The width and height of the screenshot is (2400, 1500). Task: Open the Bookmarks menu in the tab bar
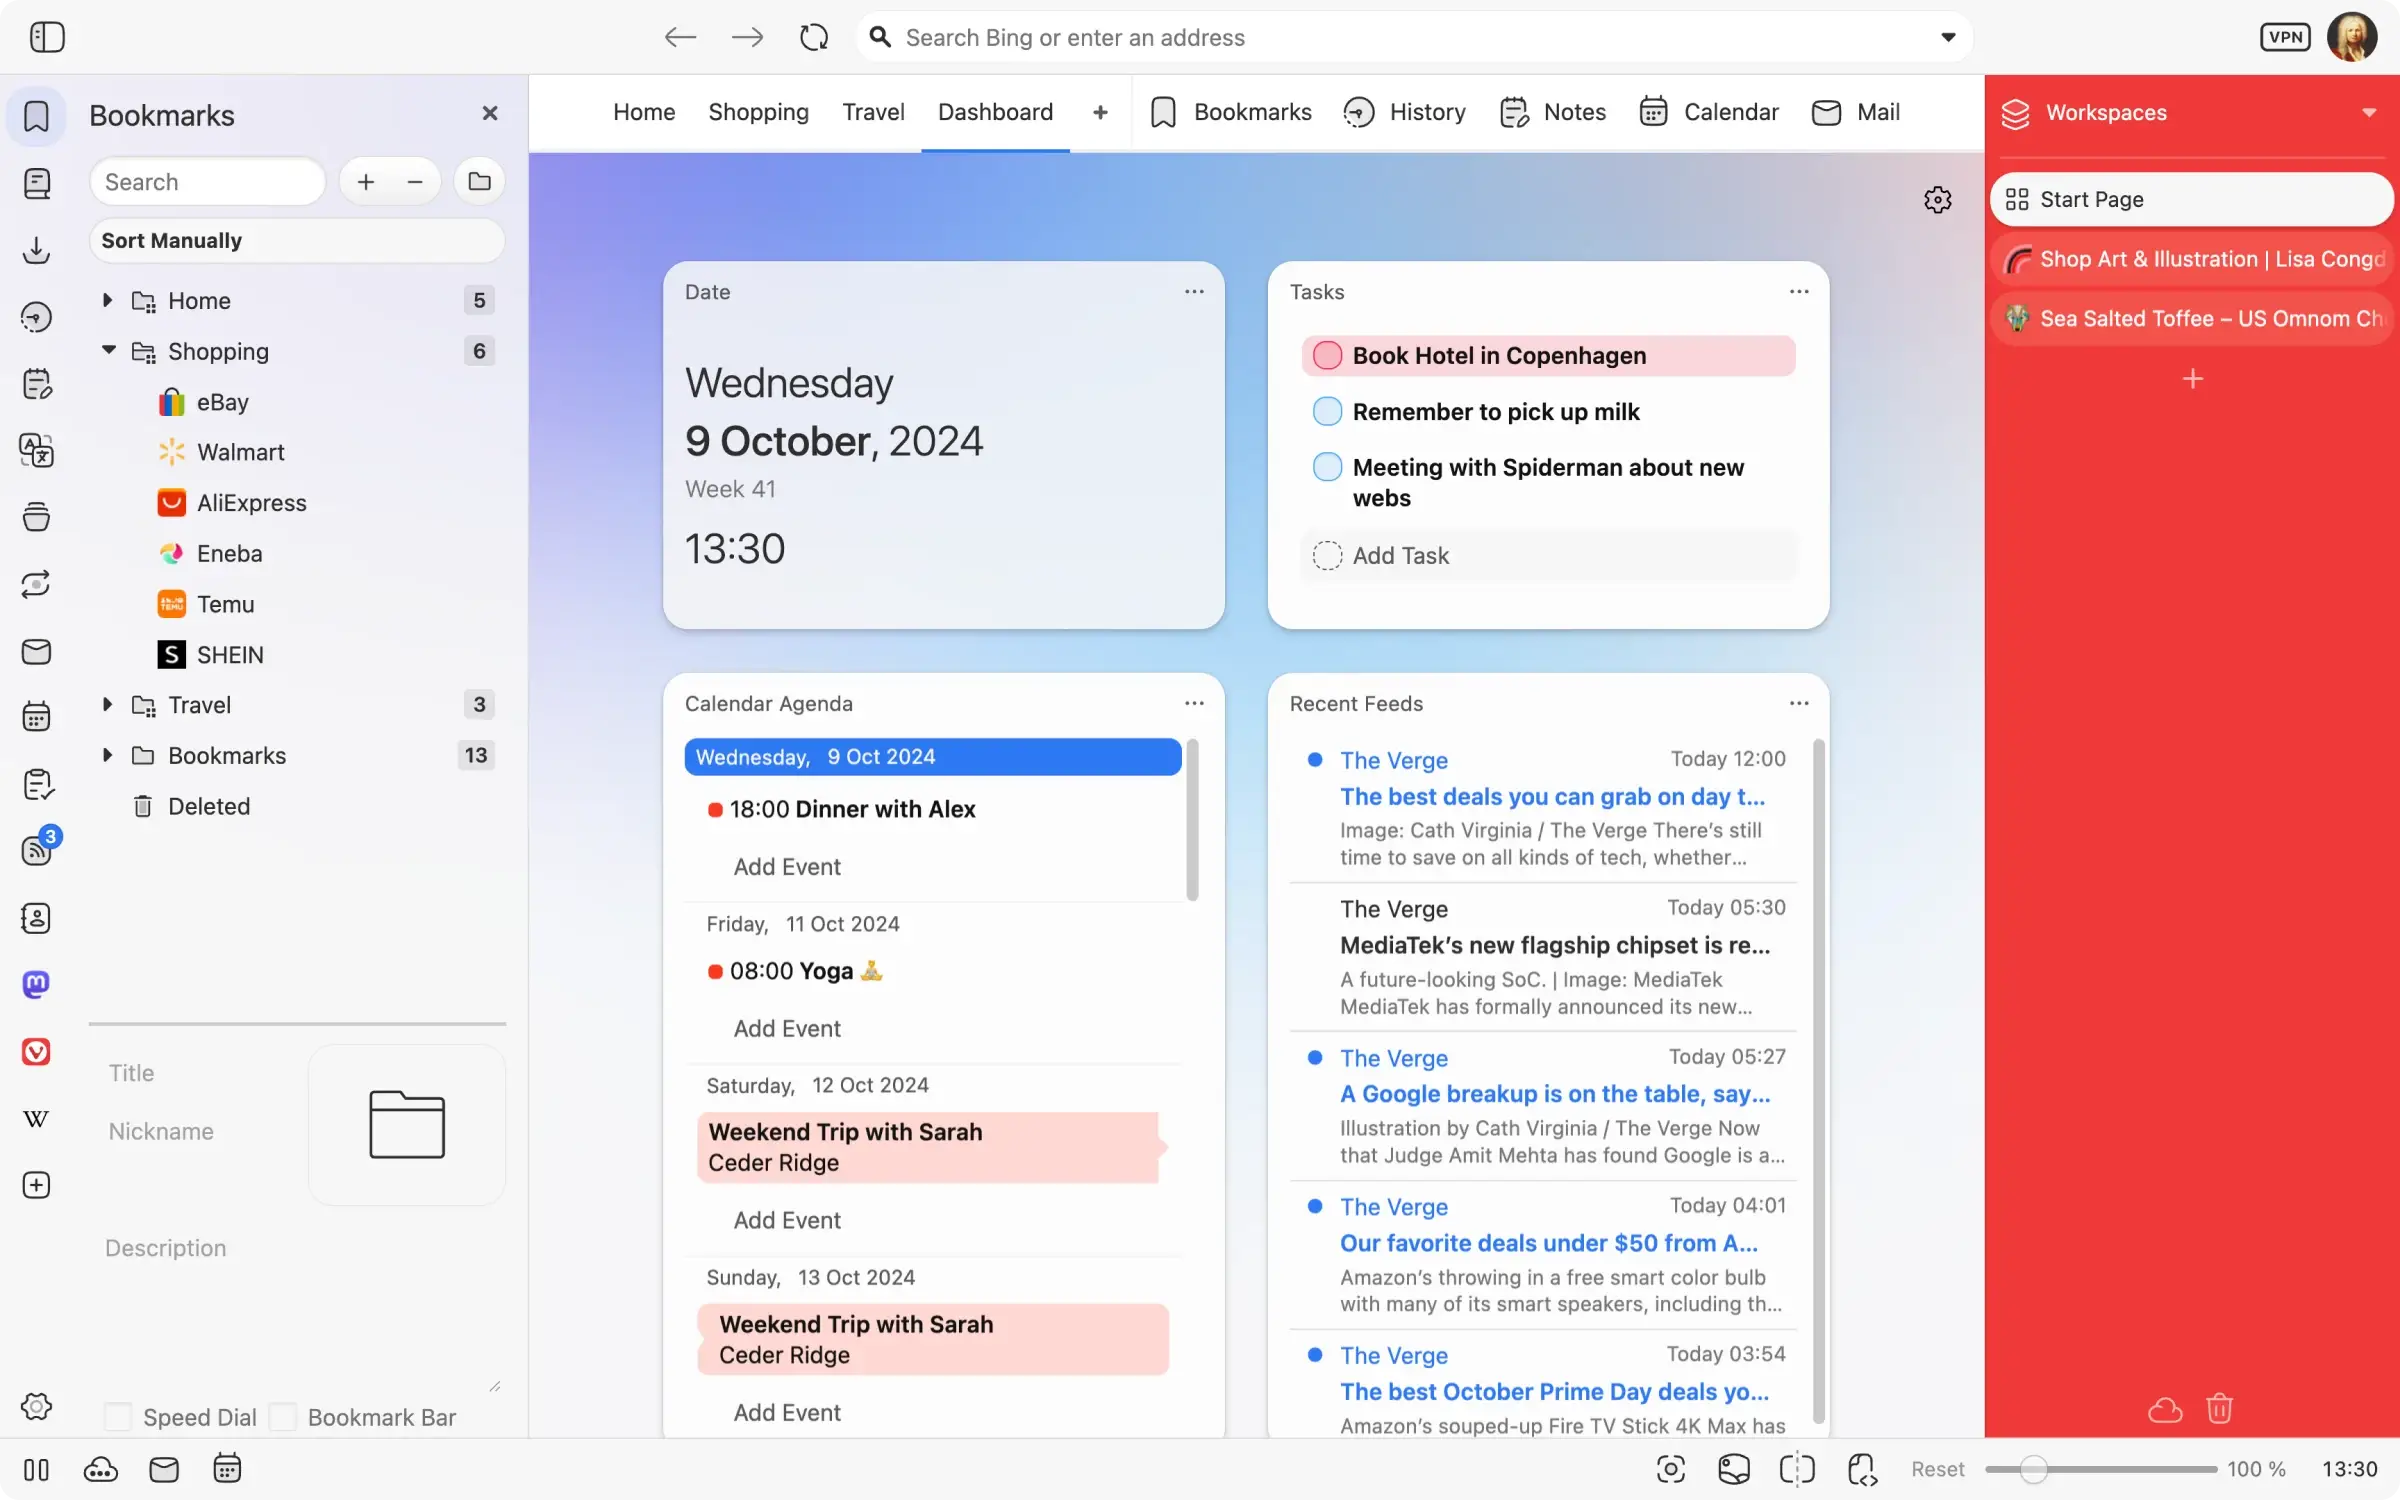pyautogui.click(x=1230, y=112)
